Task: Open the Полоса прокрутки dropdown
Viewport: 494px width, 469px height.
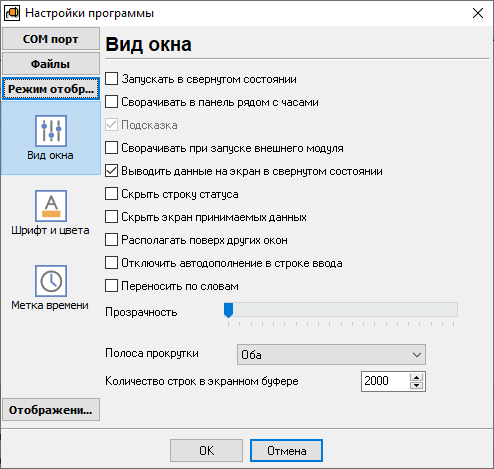Action: click(331, 354)
